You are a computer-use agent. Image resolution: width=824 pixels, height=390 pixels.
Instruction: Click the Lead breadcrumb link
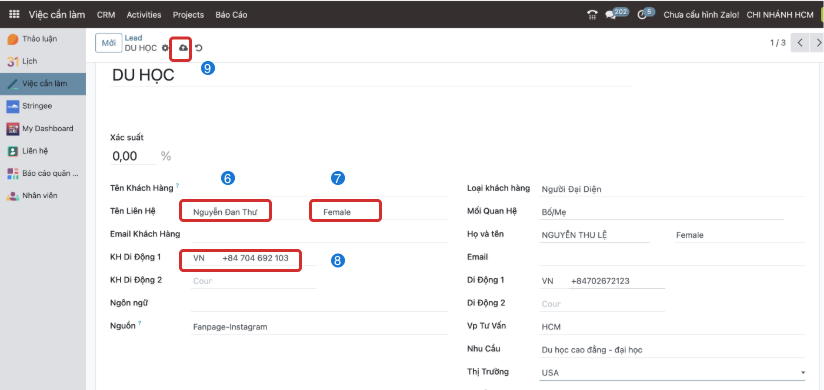tap(133, 38)
